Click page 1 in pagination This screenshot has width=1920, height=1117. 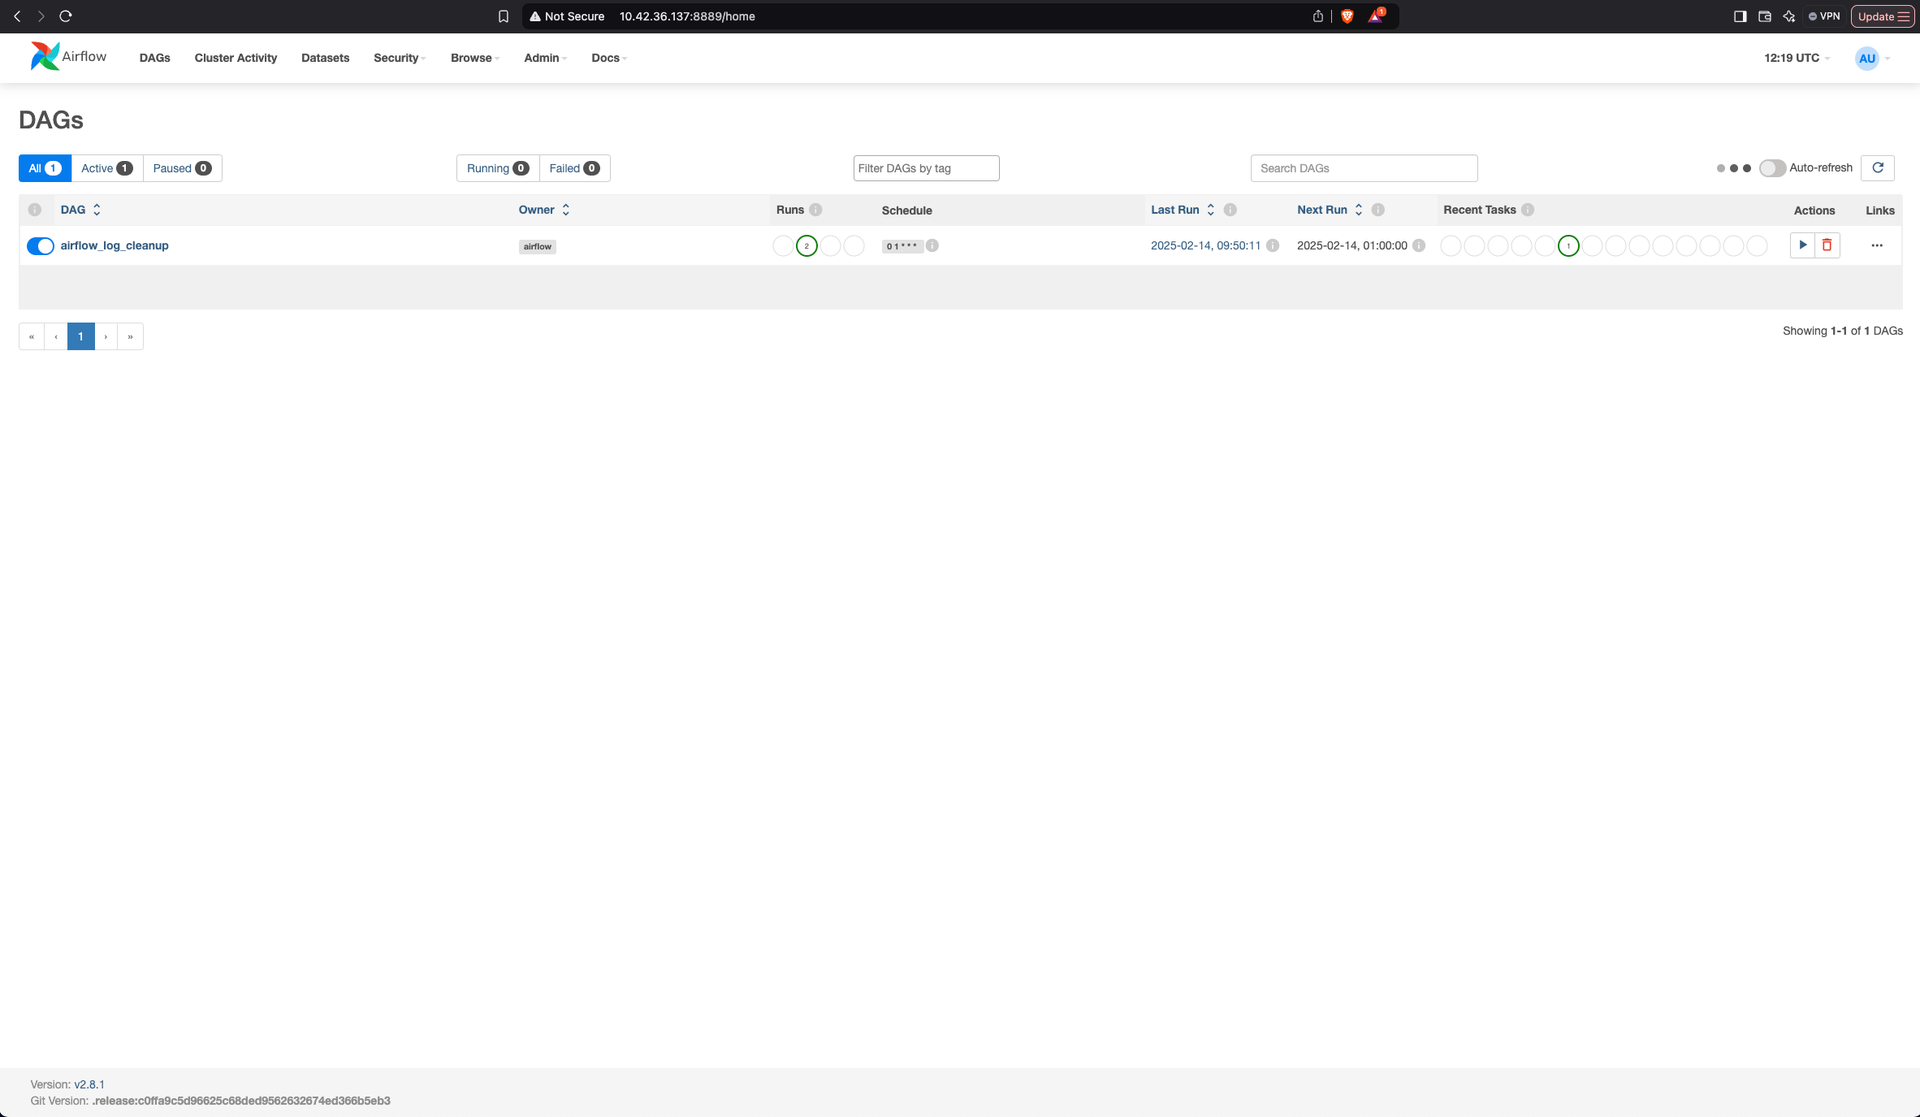(81, 336)
